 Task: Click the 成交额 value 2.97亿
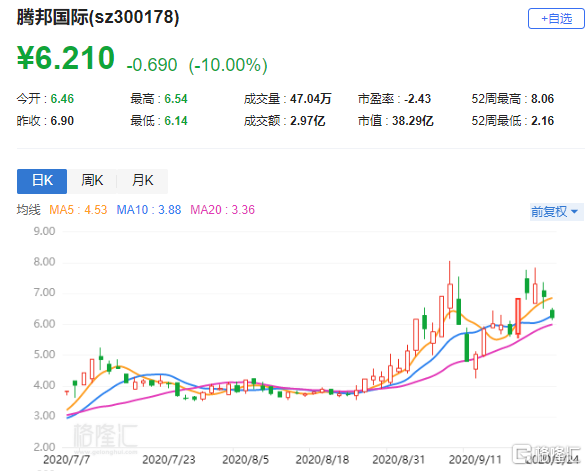pos(308,121)
